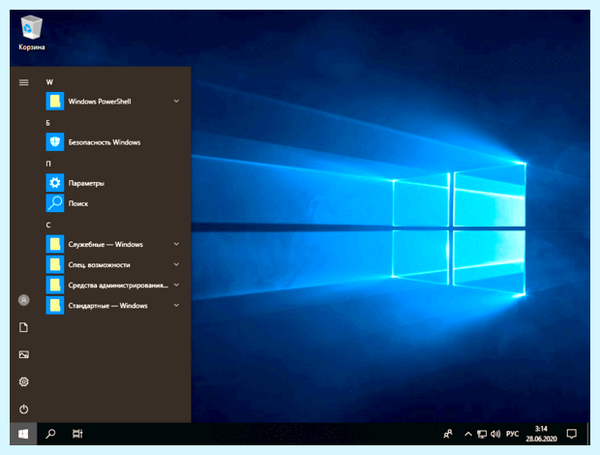Click the Windows PowerShell label

click(x=99, y=101)
